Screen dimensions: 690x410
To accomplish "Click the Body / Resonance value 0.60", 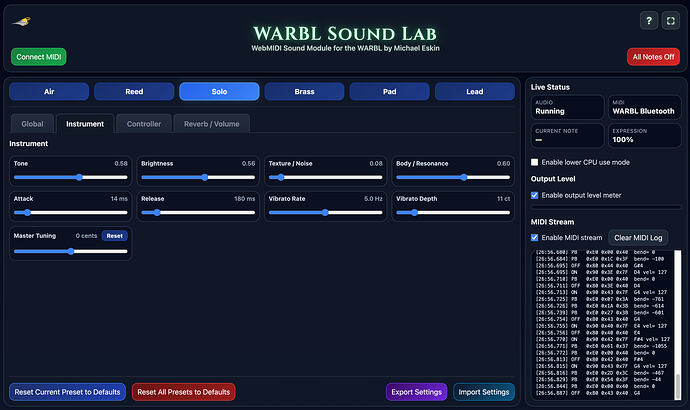I will click(x=503, y=163).
